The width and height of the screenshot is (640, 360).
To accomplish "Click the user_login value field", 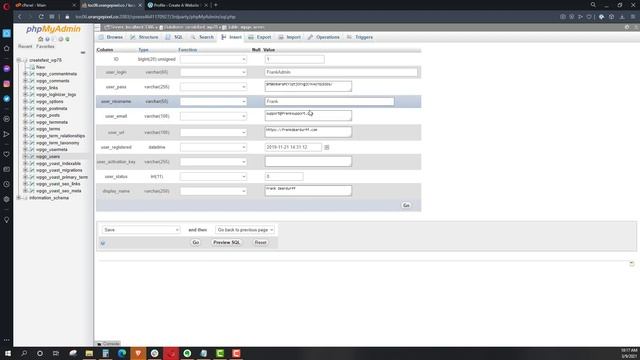I will point(341,72).
